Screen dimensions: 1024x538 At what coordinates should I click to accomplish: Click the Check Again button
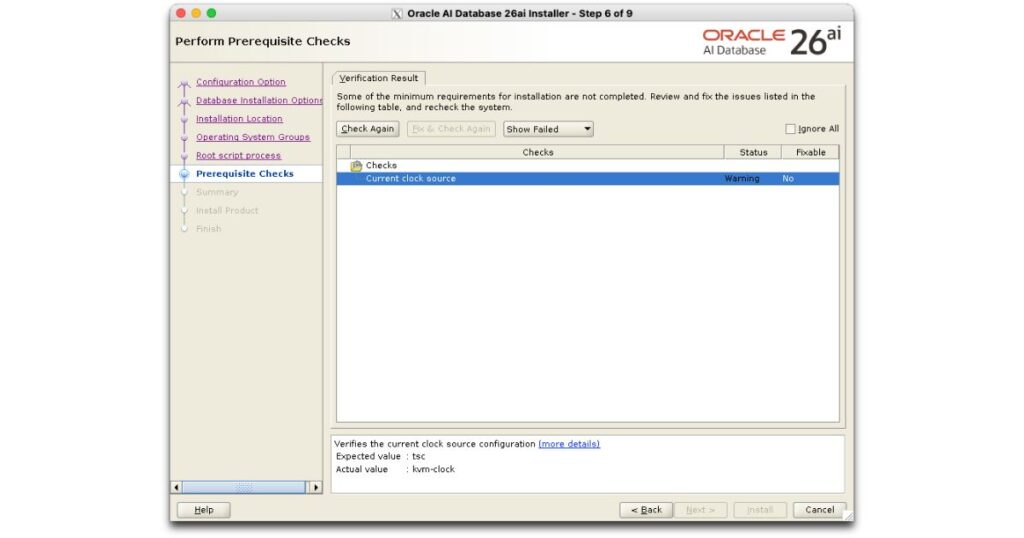(x=368, y=129)
